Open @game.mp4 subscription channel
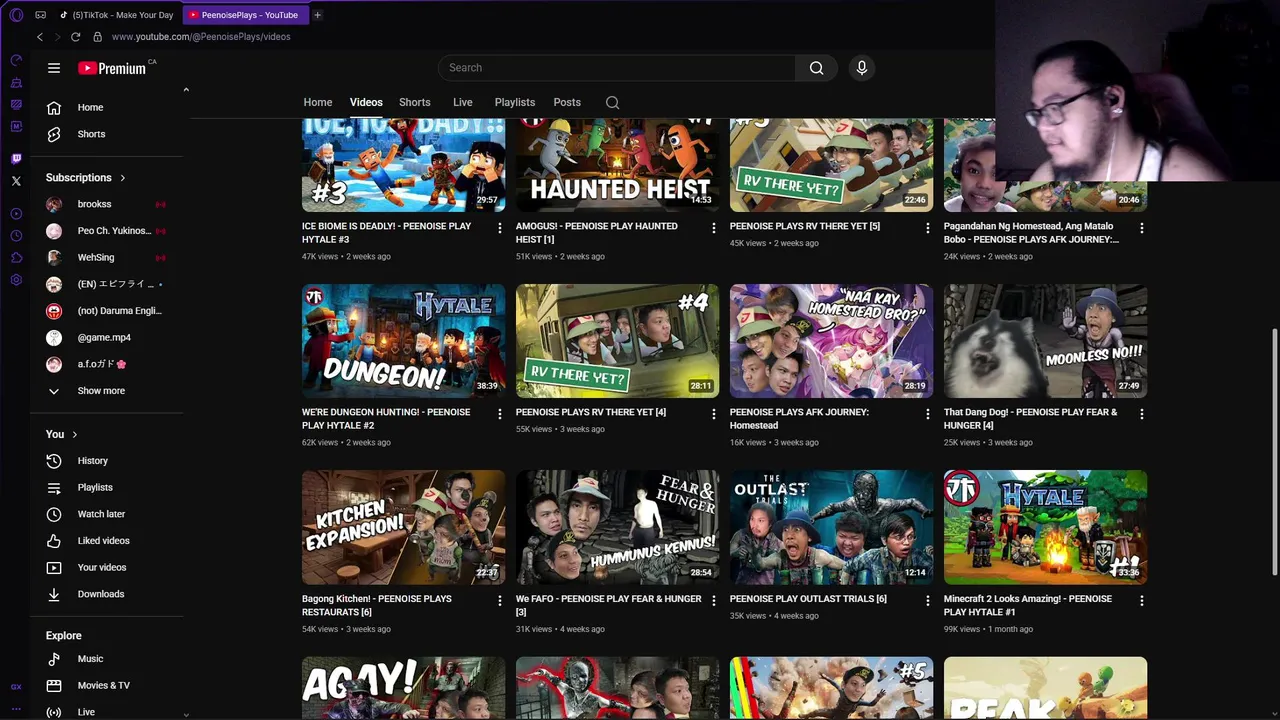 (106, 337)
